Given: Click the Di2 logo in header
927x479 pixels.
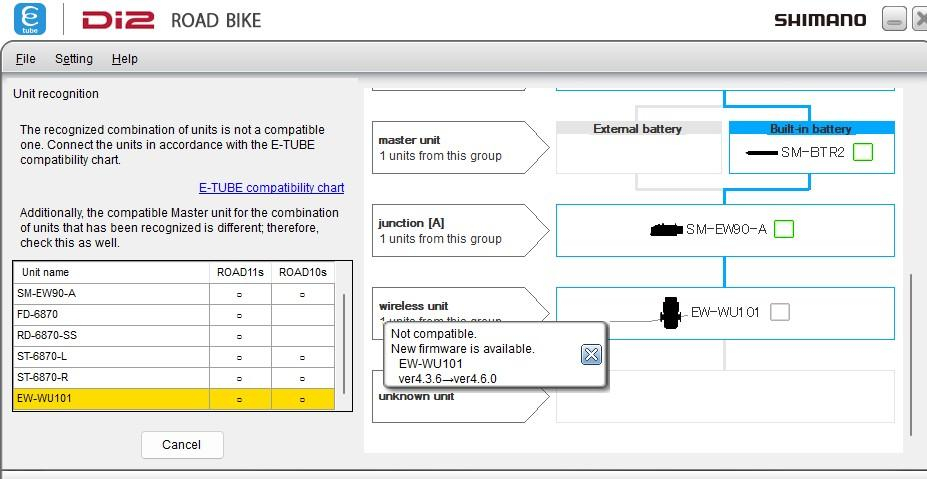Looking at the screenshot, I should (117, 20).
